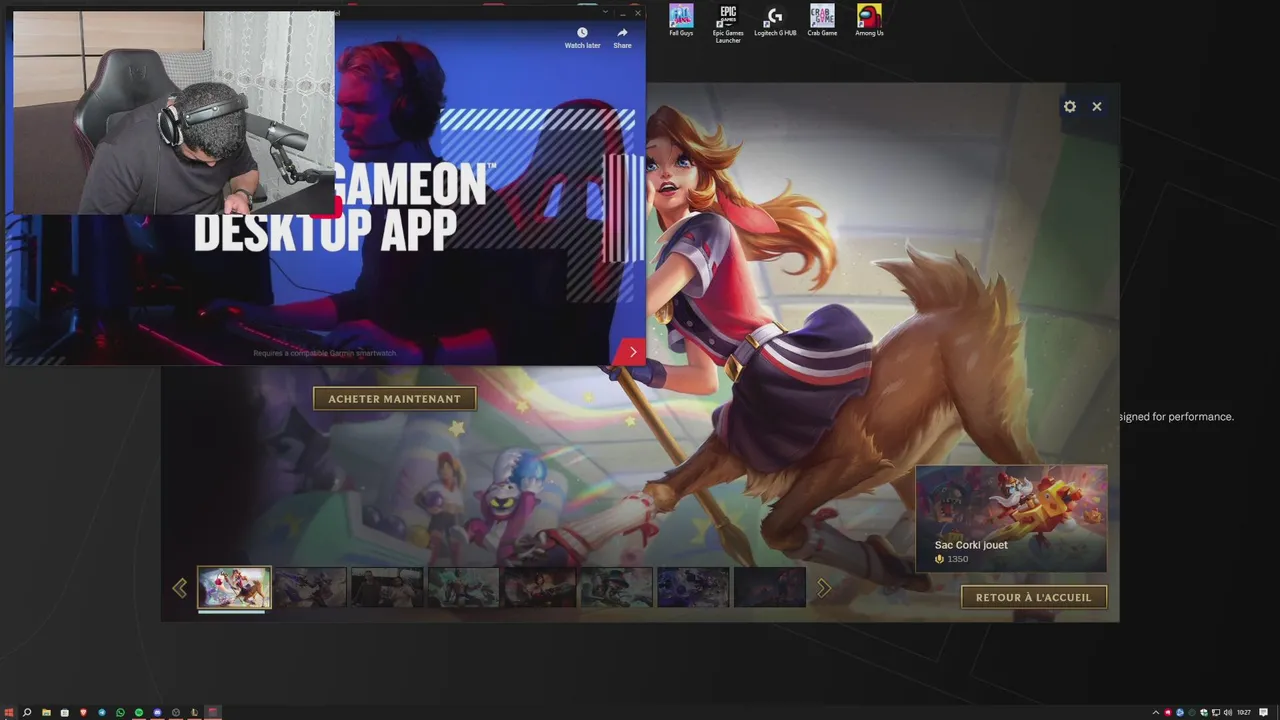Screen dimensions: 1280x720
Task: Select the eighth dark carousel thumbnail
Action: pyautogui.click(x=770, y=588)
